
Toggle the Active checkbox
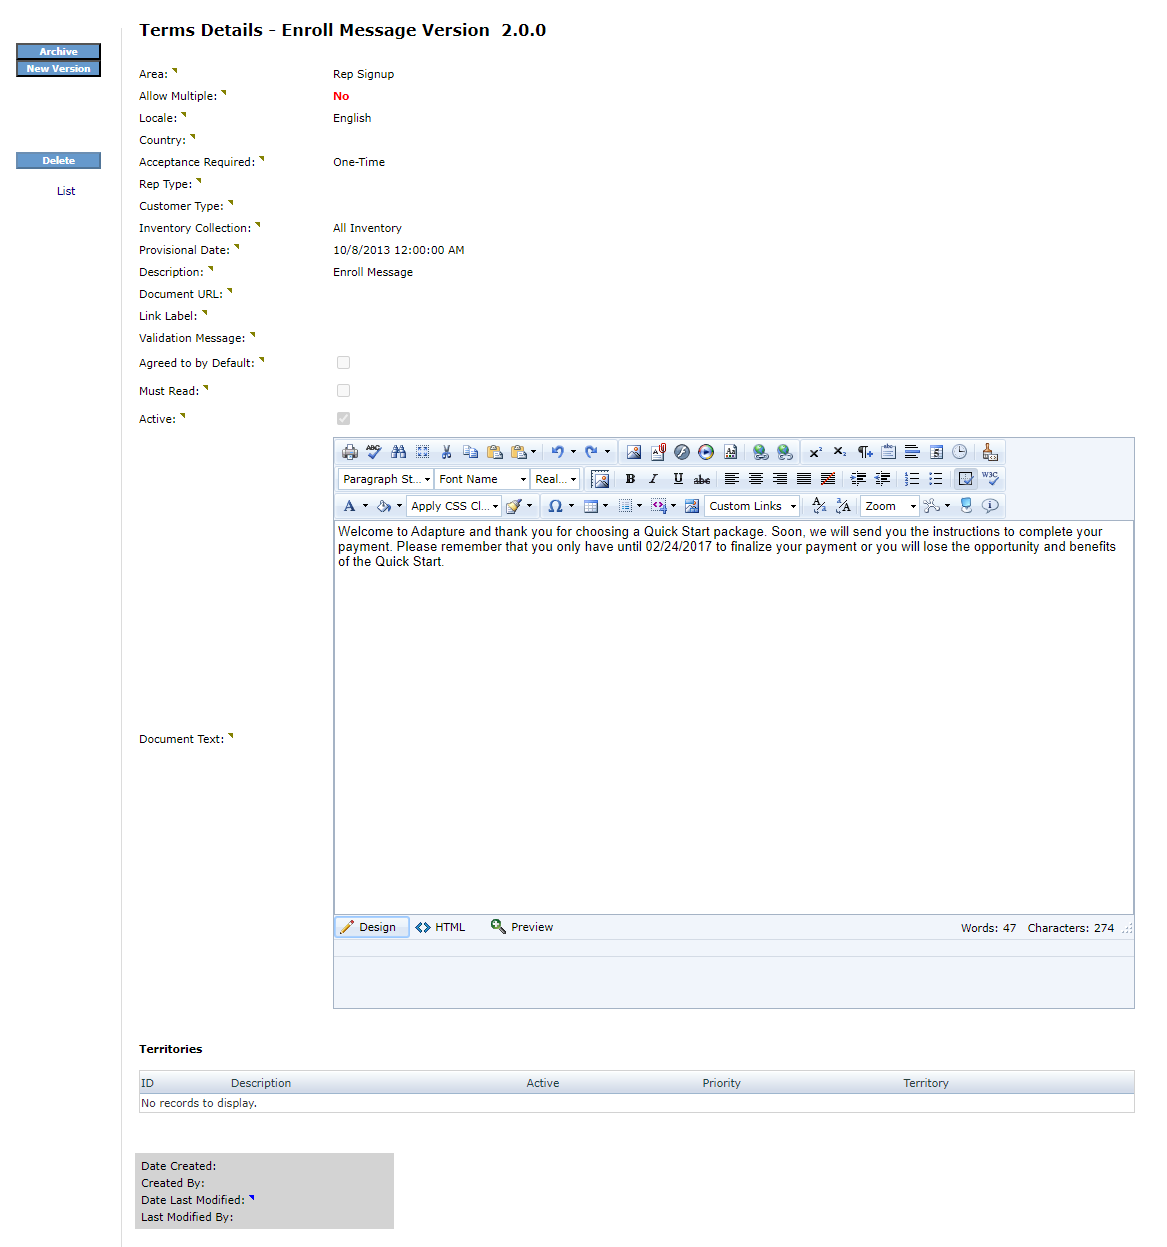point(343,419)
